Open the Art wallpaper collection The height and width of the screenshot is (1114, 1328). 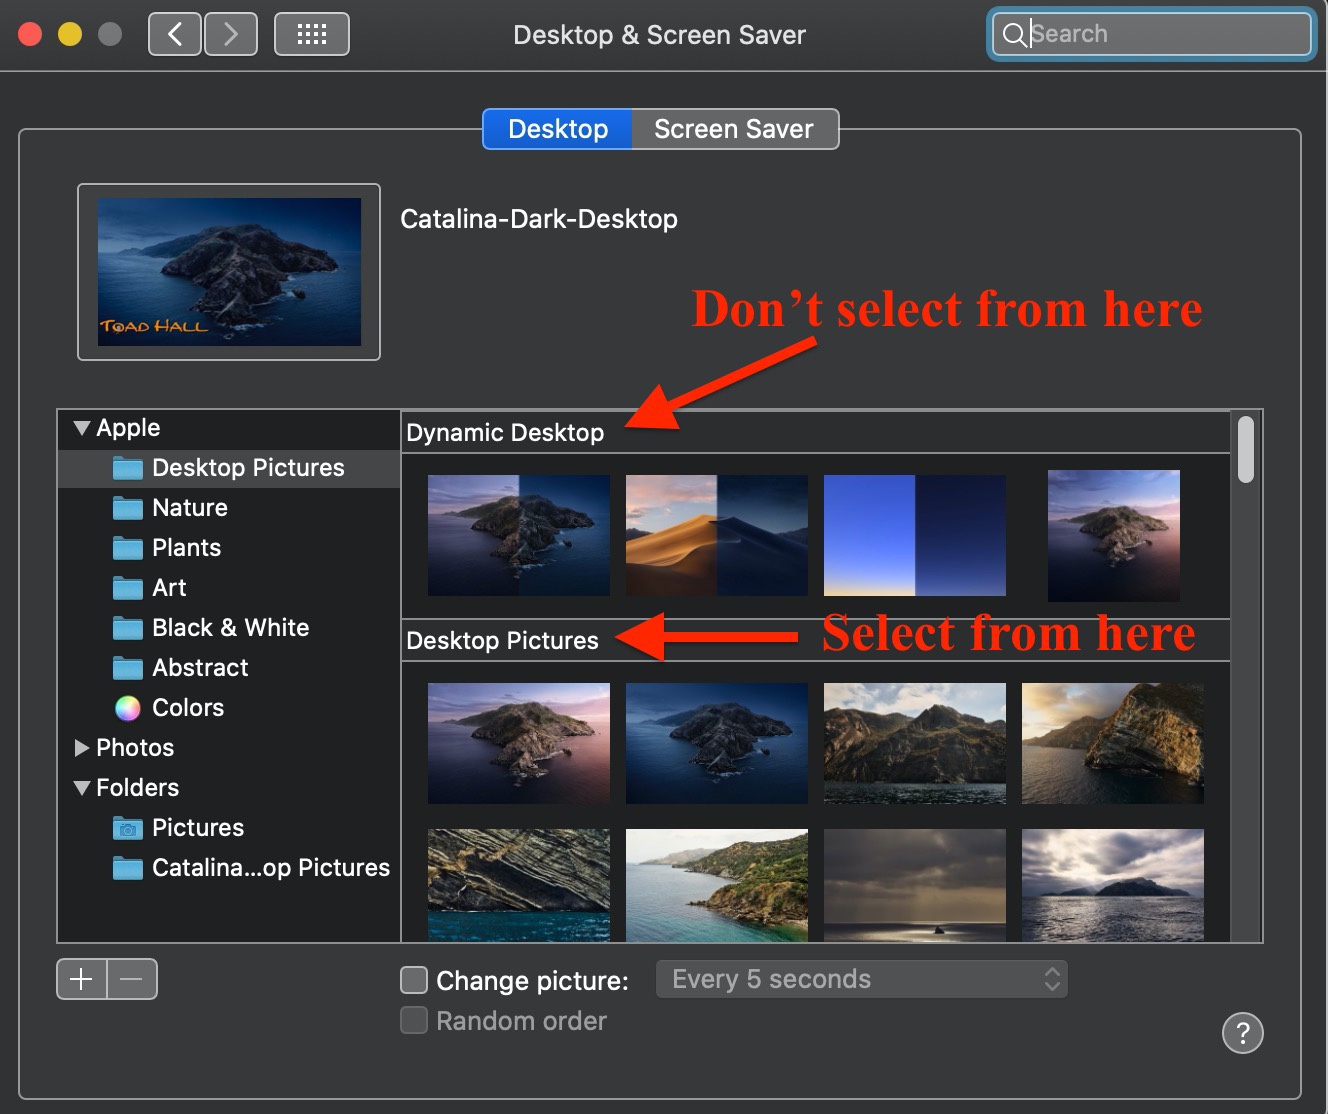168,587
